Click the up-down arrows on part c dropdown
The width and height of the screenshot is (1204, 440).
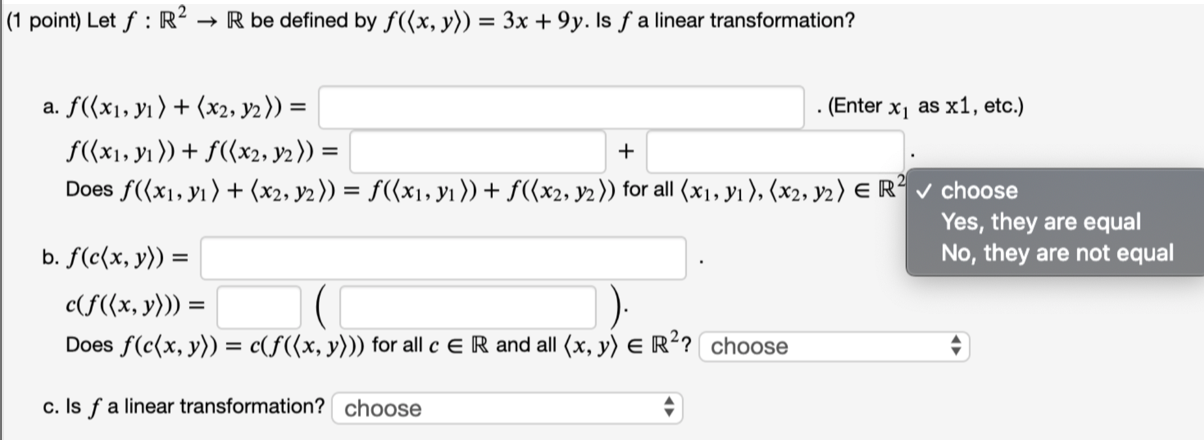669,408
